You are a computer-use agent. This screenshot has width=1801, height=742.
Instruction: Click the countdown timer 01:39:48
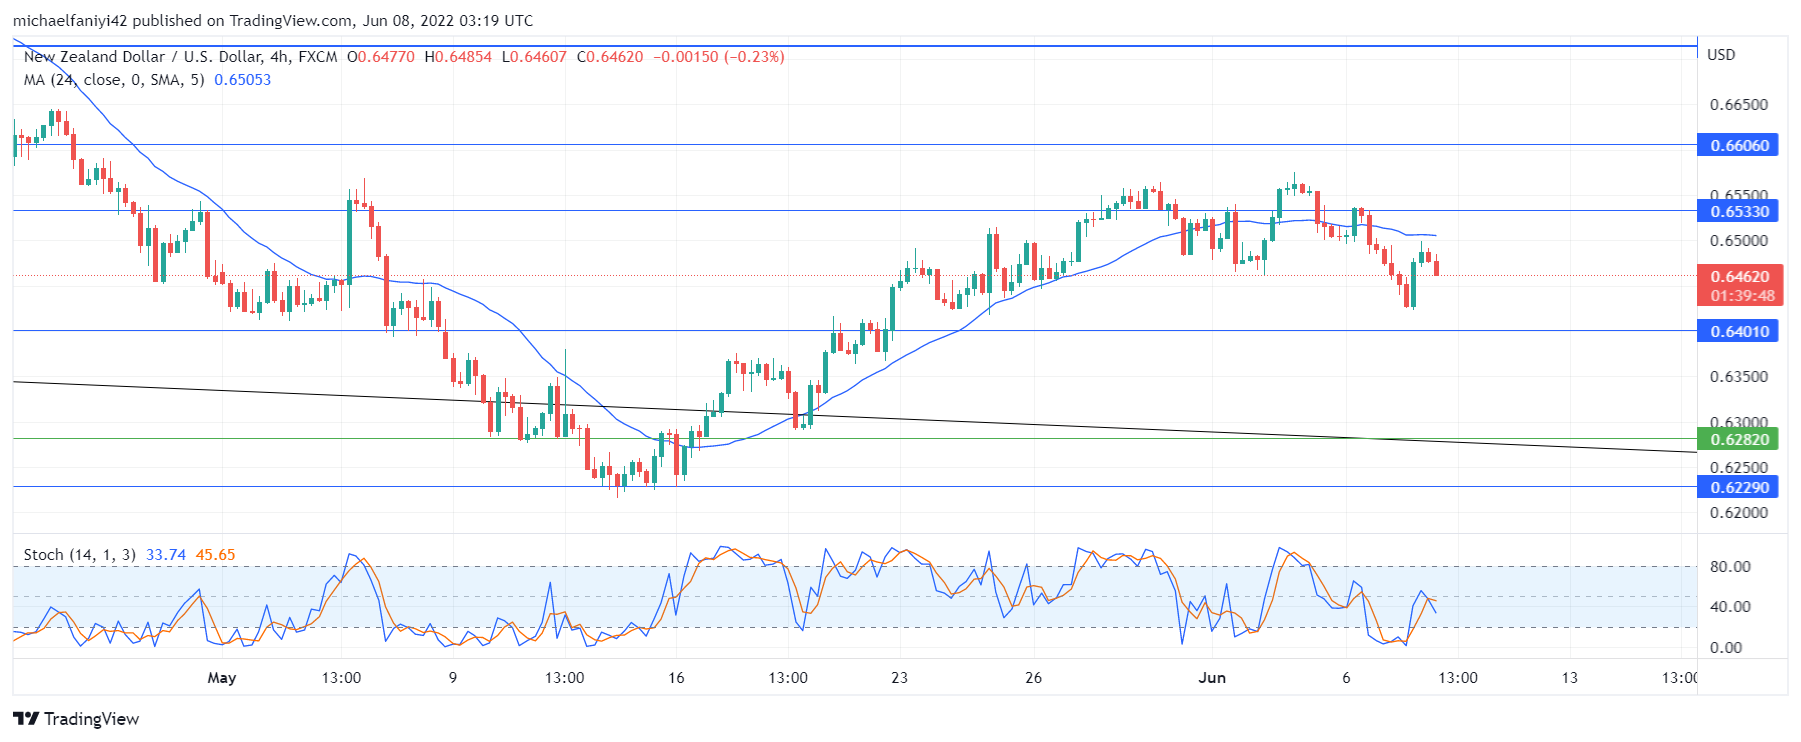coord(1743,296)
